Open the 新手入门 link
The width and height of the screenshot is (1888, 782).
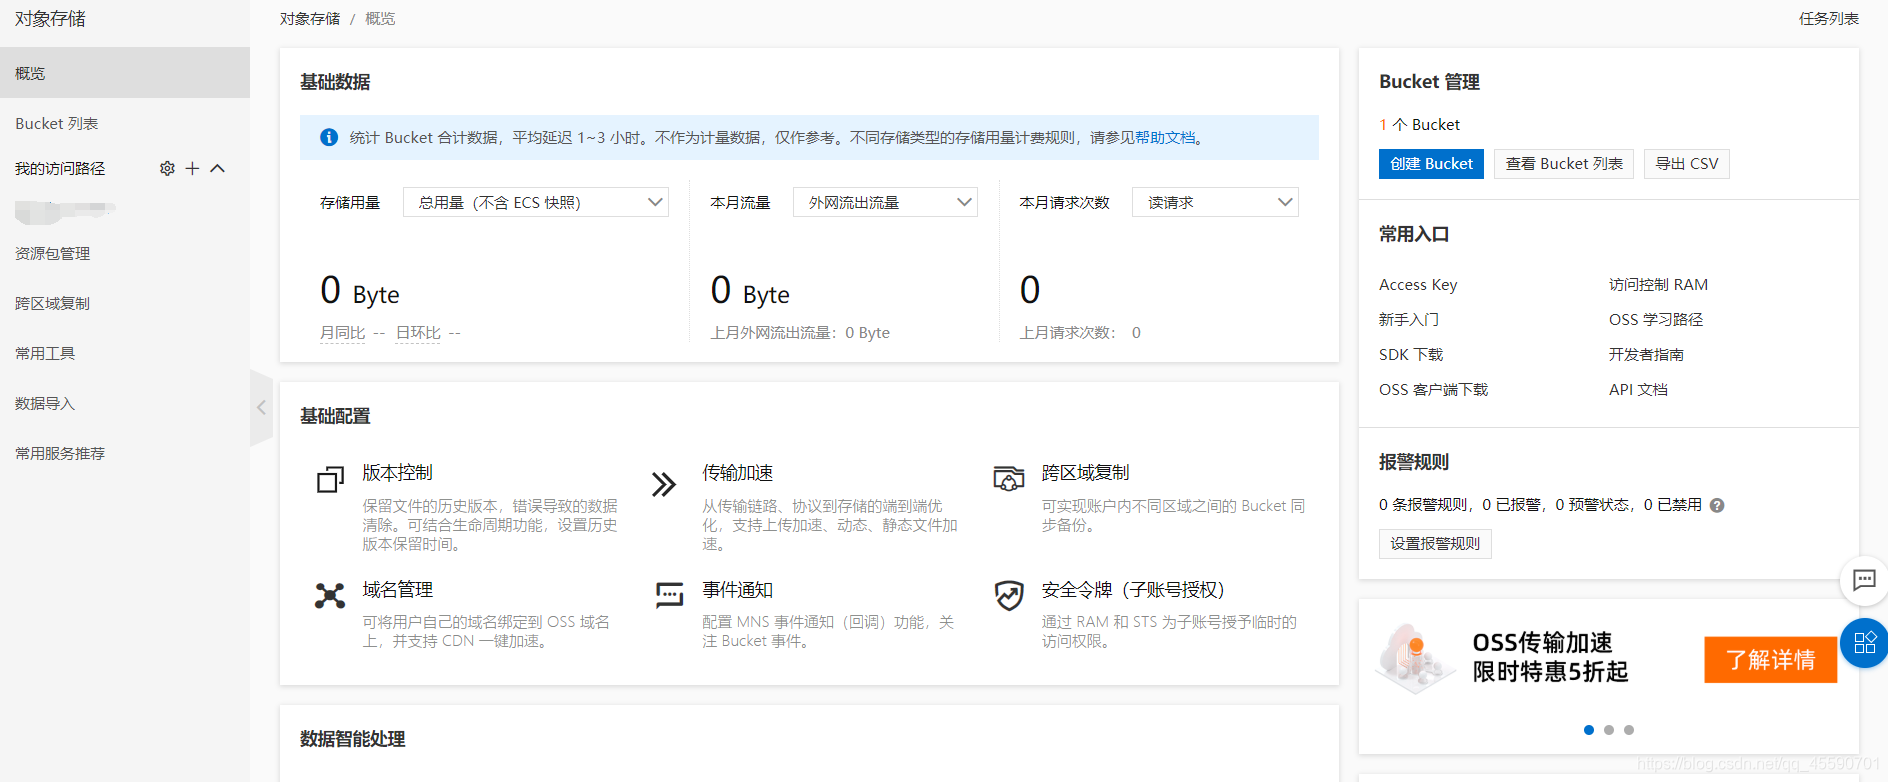pyautogui.click(x=1409, y=320)
